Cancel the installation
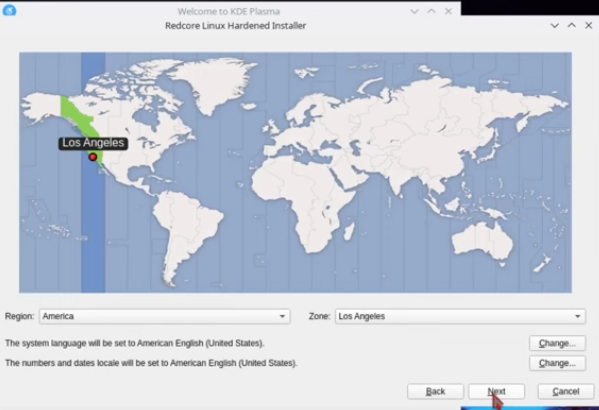599x410 pixels. click(566, 391)
